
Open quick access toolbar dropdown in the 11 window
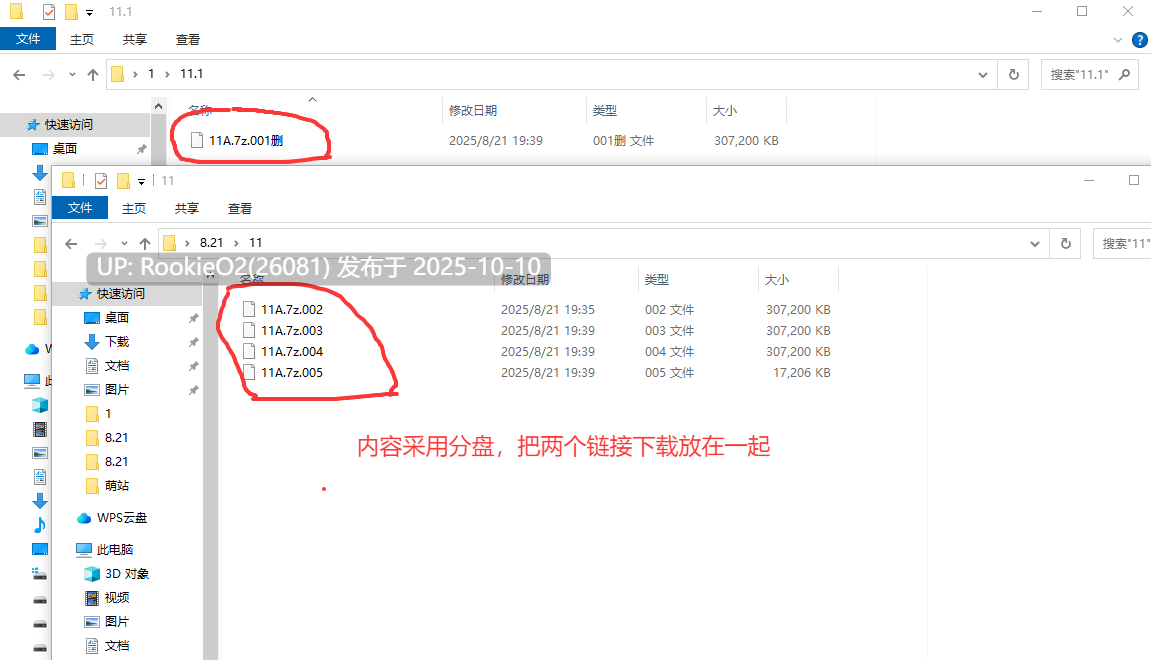(x=142, y=181)
